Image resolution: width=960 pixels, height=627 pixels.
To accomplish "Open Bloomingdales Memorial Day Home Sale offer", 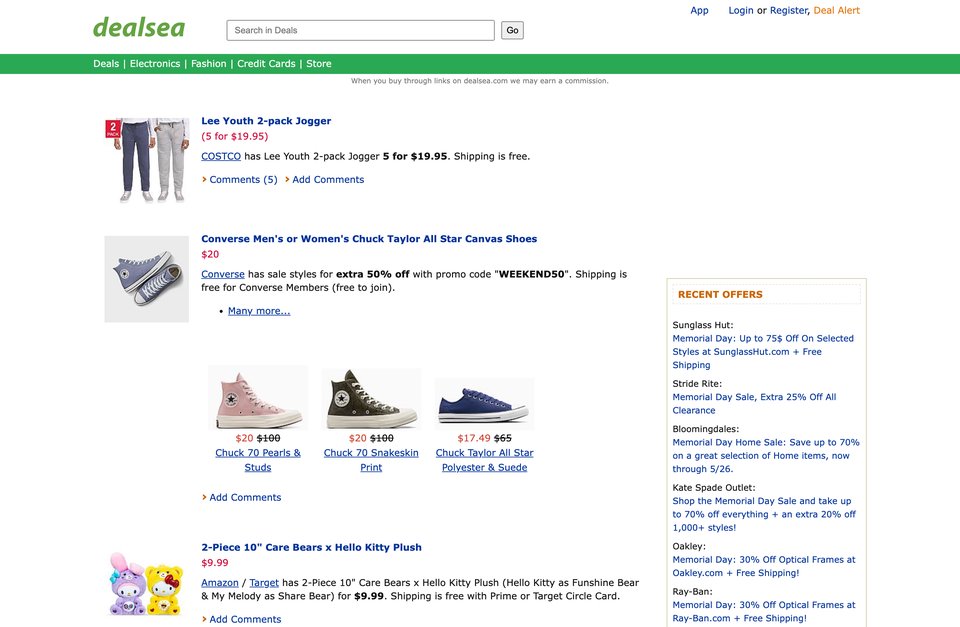I will pyautogui.click(x=766, y=456).
